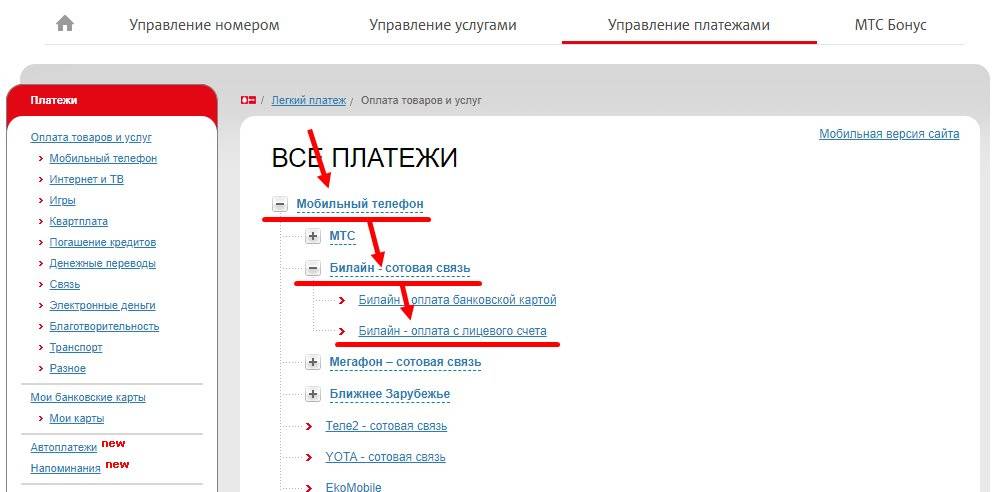
Task: Choose Теле2 - сотовая связь link
Action: tap(386, 426)
